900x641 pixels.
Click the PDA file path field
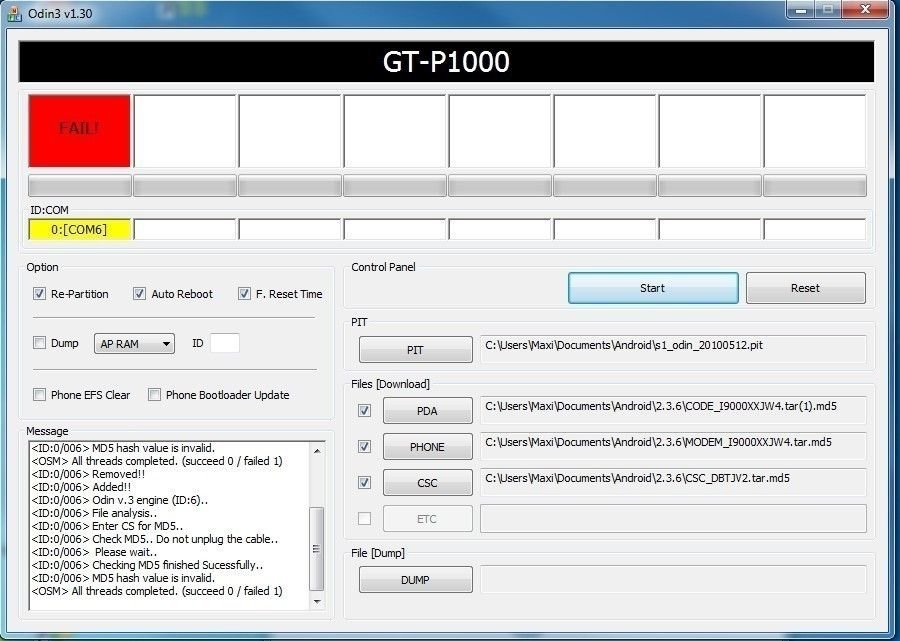click(673, 411)
